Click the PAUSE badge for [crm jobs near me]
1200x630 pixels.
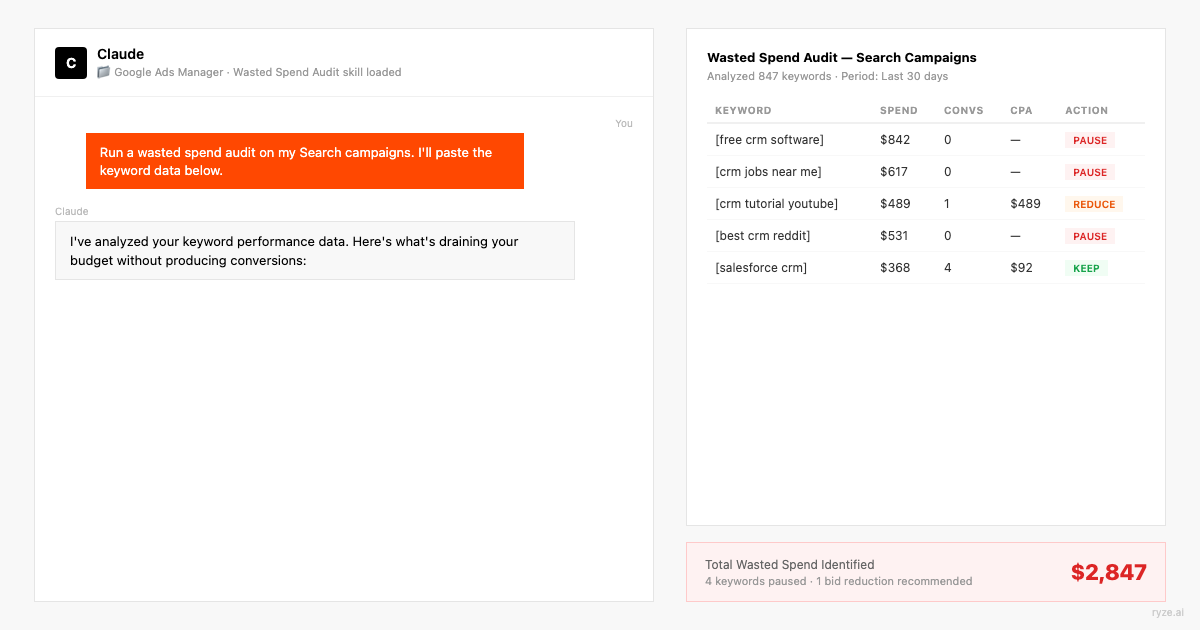(x=1089, y=171)
